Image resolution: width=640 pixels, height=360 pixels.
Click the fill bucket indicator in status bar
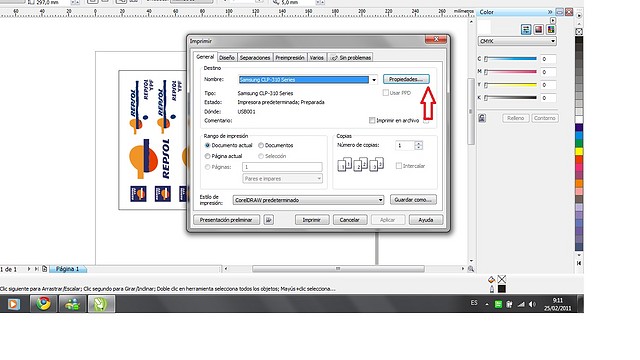tap(491, 280)
